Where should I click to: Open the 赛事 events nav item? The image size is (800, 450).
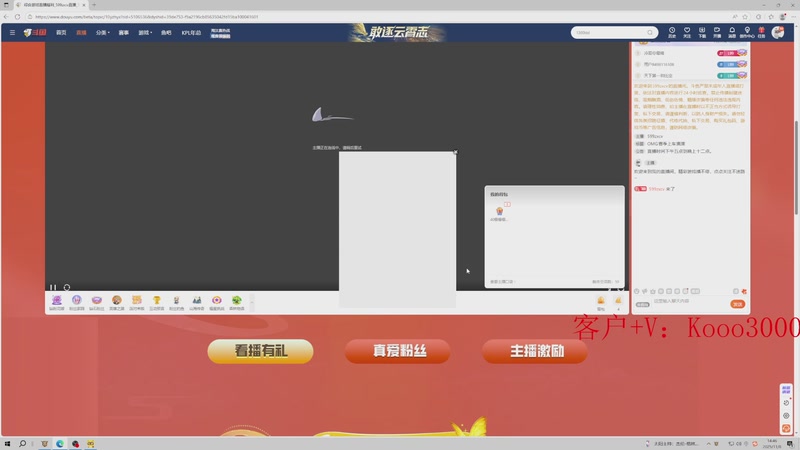point(123,33)
